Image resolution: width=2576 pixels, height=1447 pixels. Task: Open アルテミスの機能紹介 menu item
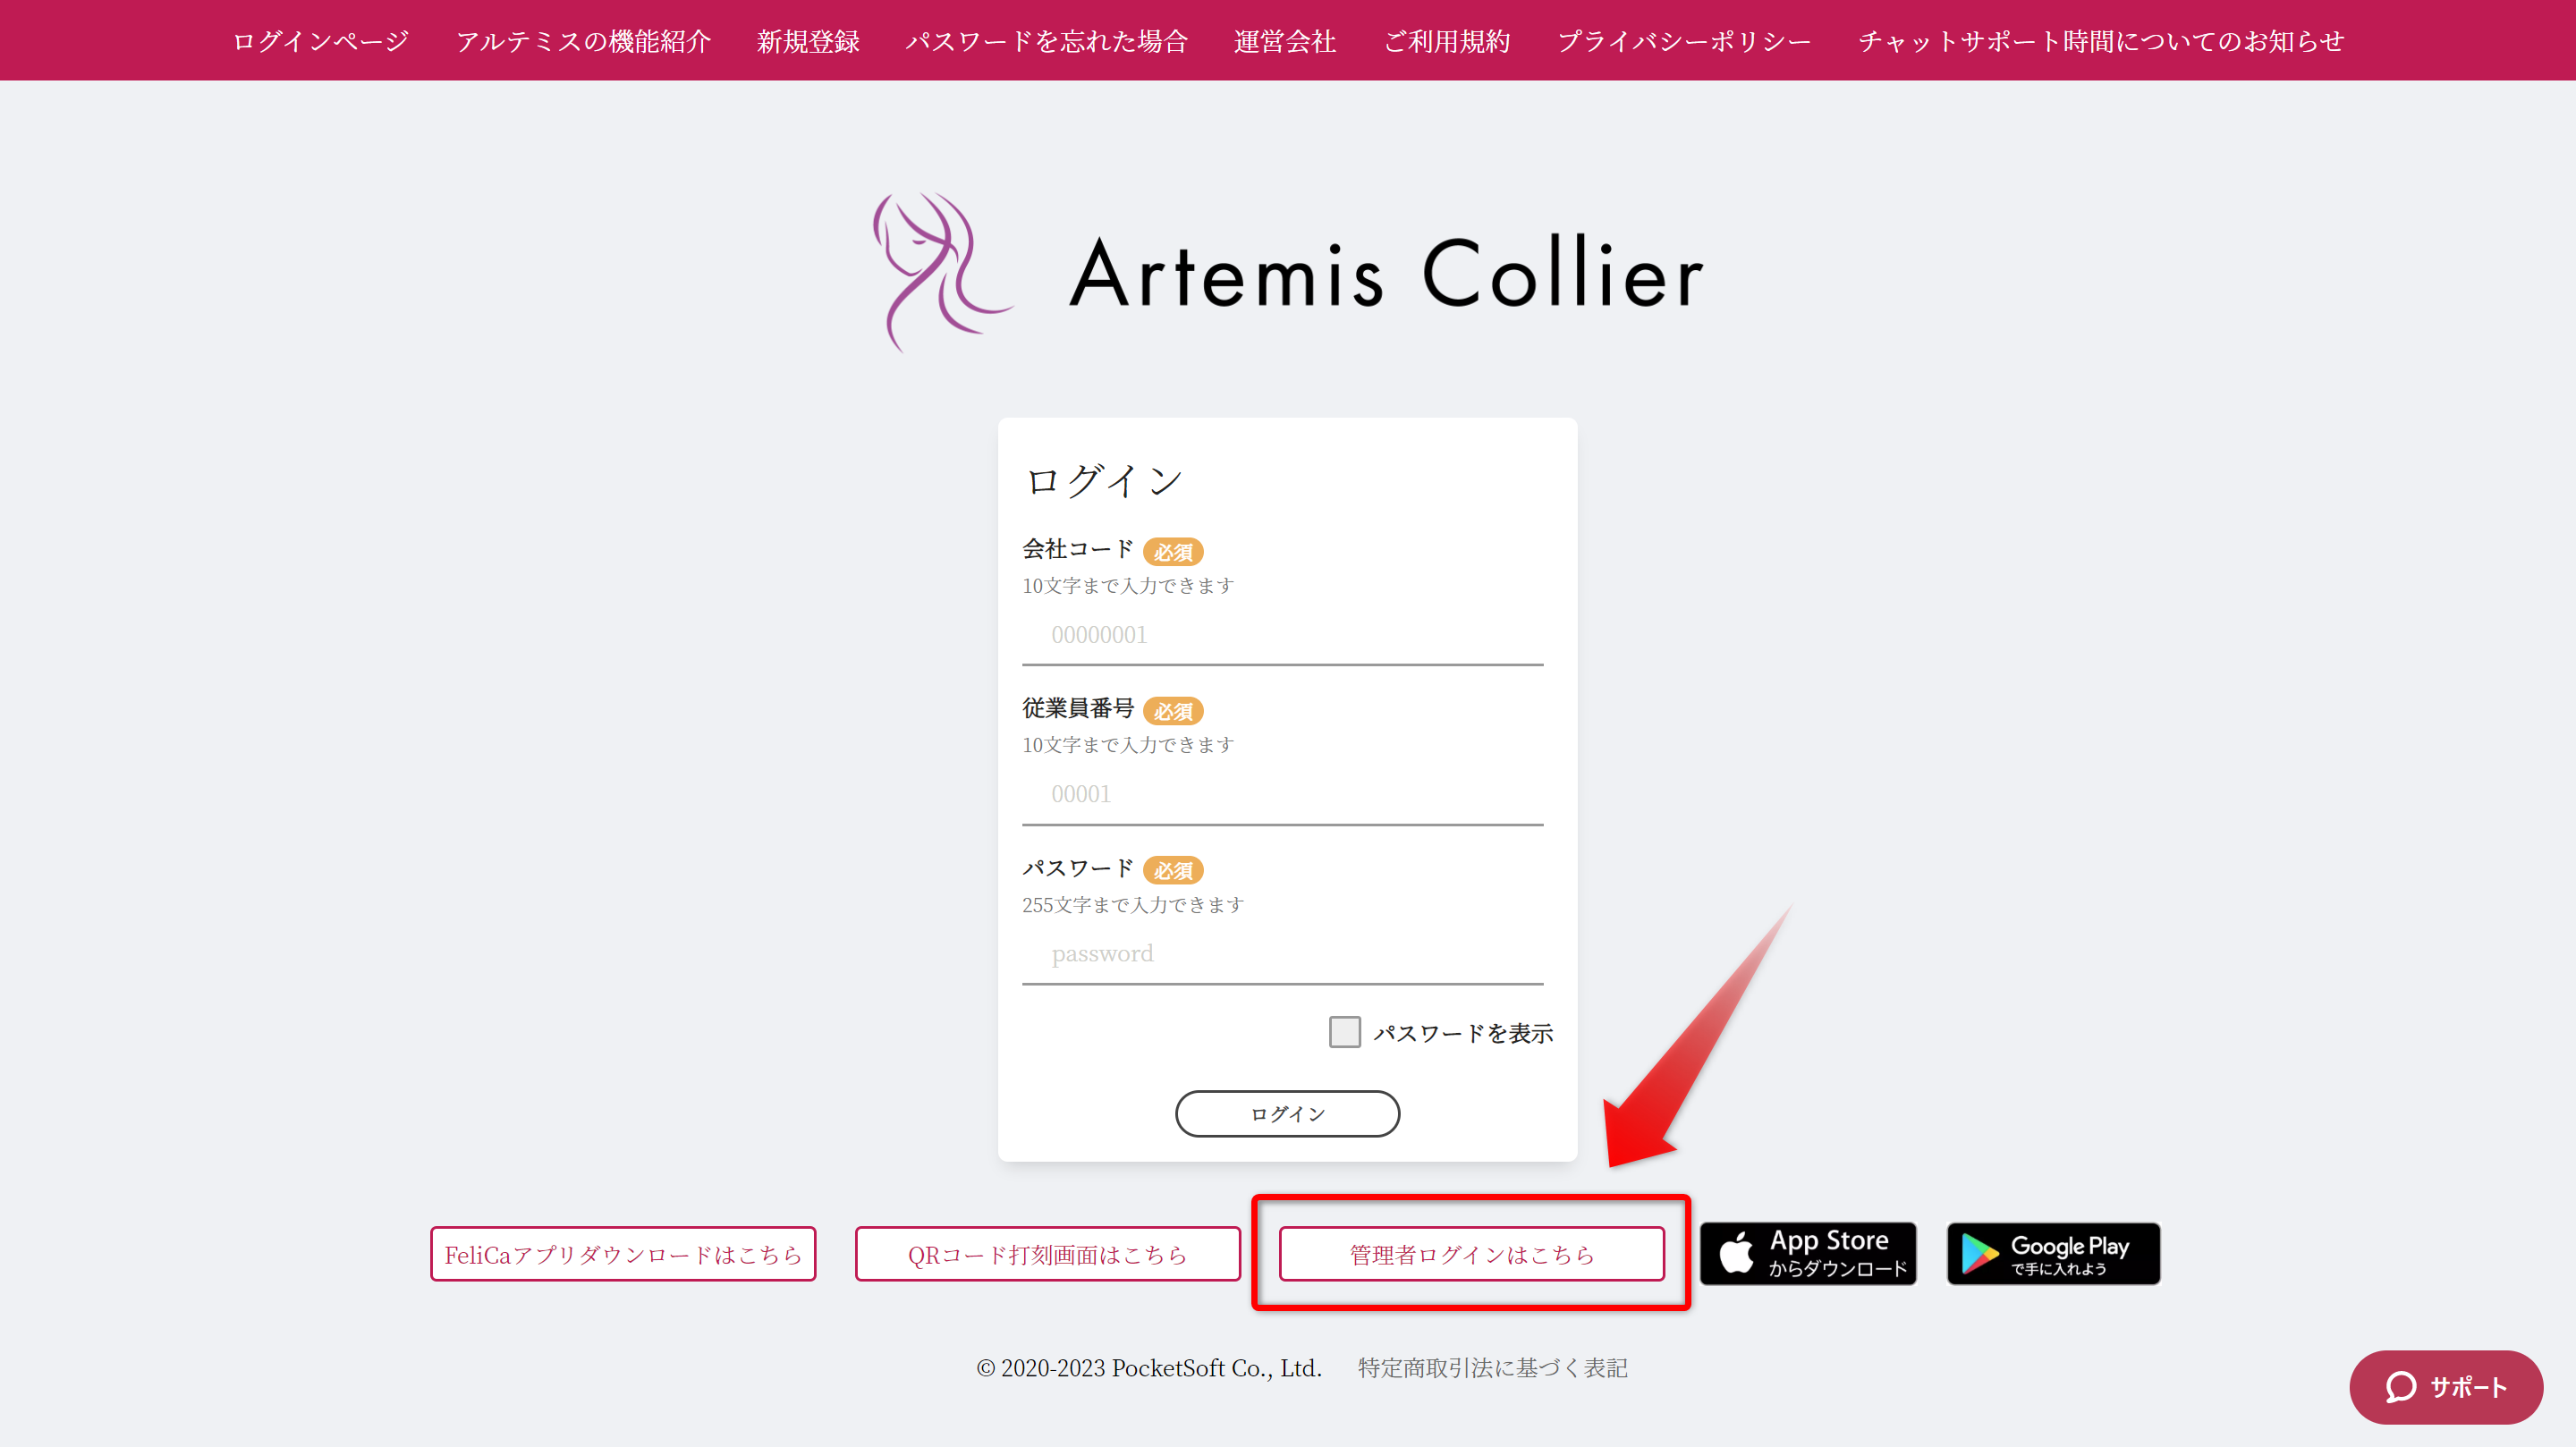point(583,41)
